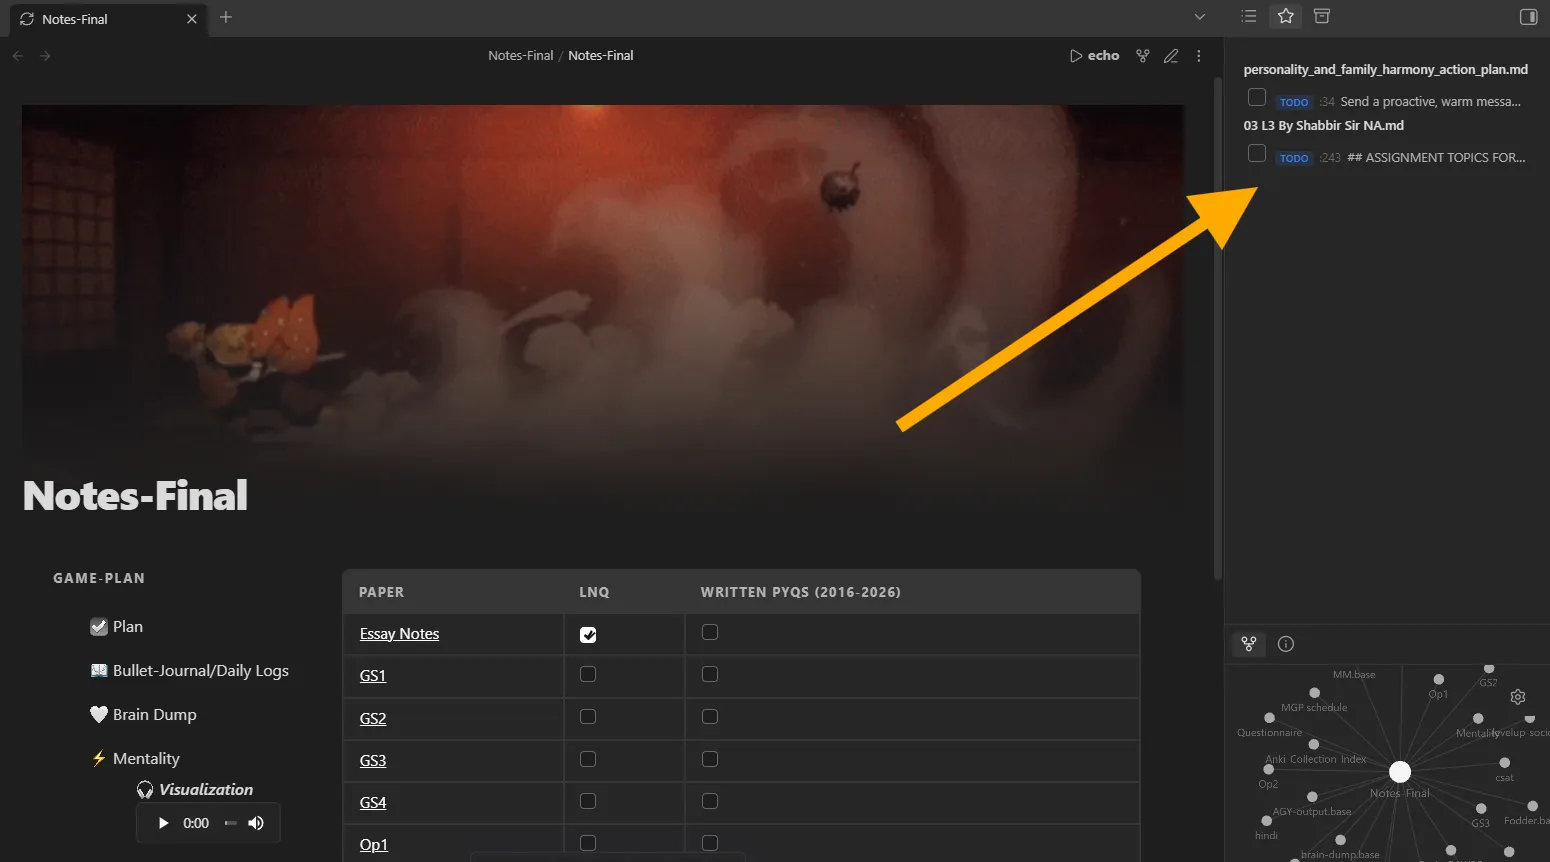This screenshot has height=862, width=1550.
Task: Check LNQ box for GS3
Action: pos(588,759)
